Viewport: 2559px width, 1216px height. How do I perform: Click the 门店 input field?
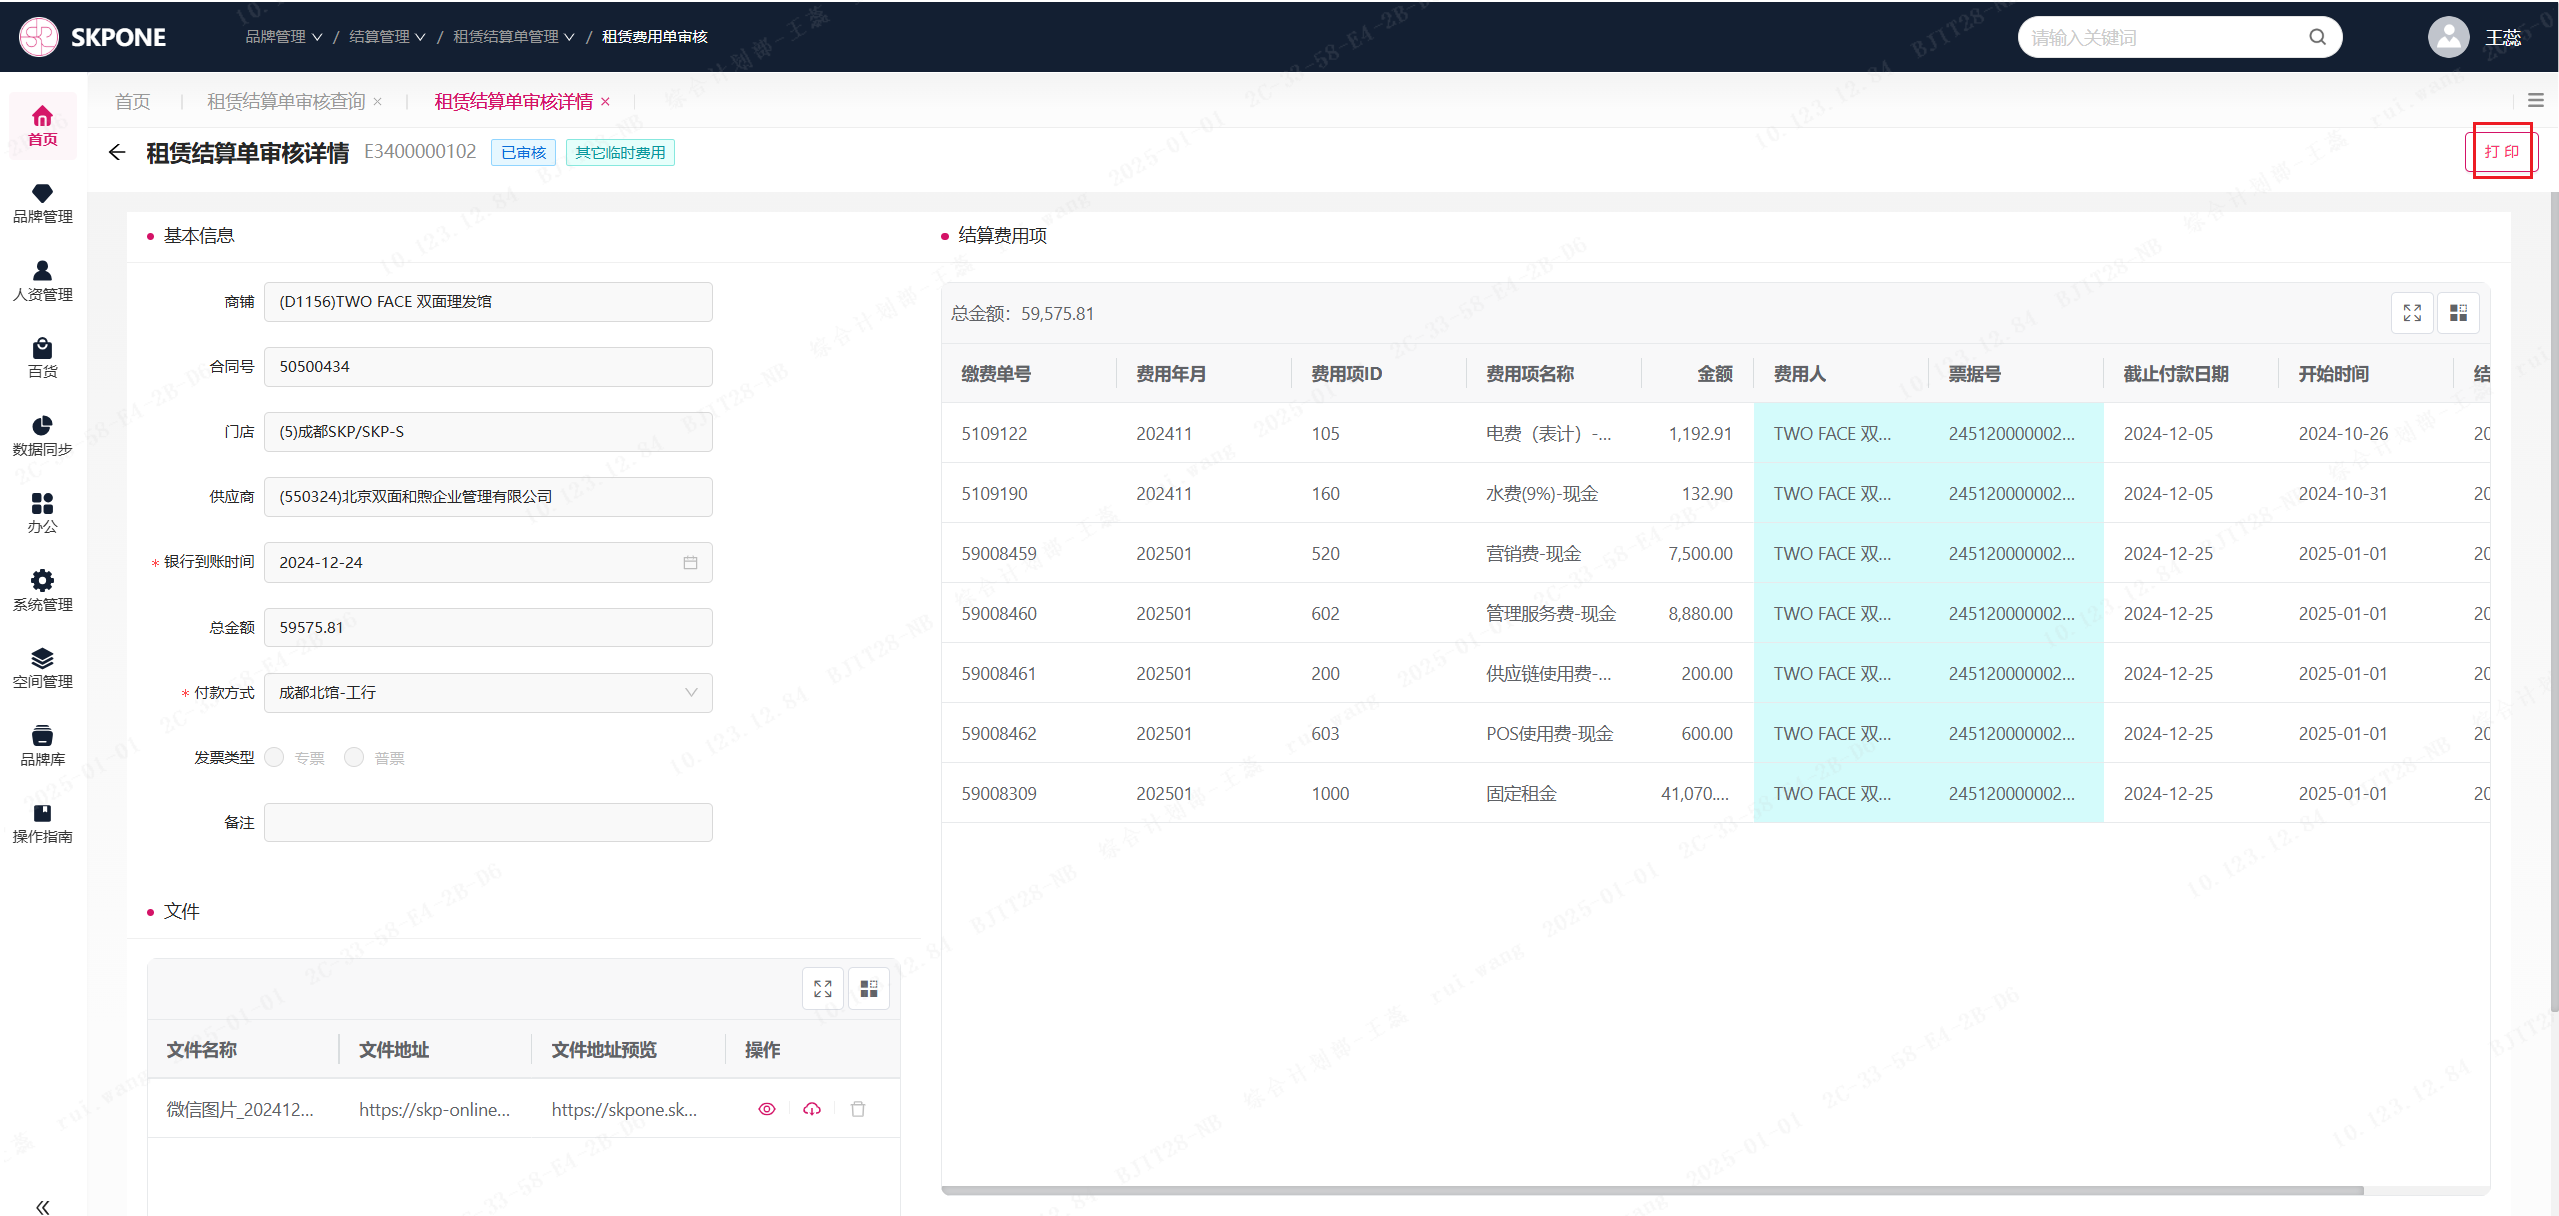tap(488, 432)
